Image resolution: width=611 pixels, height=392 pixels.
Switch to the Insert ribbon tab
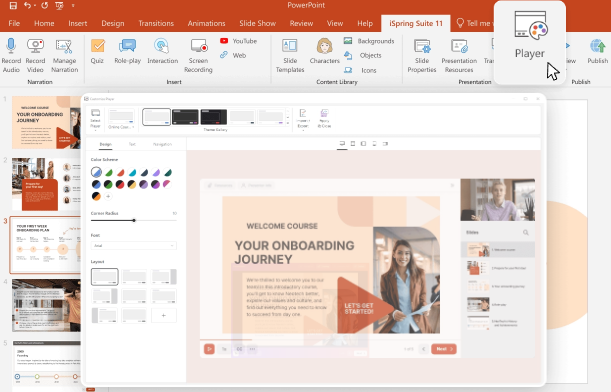click(78, 23)
